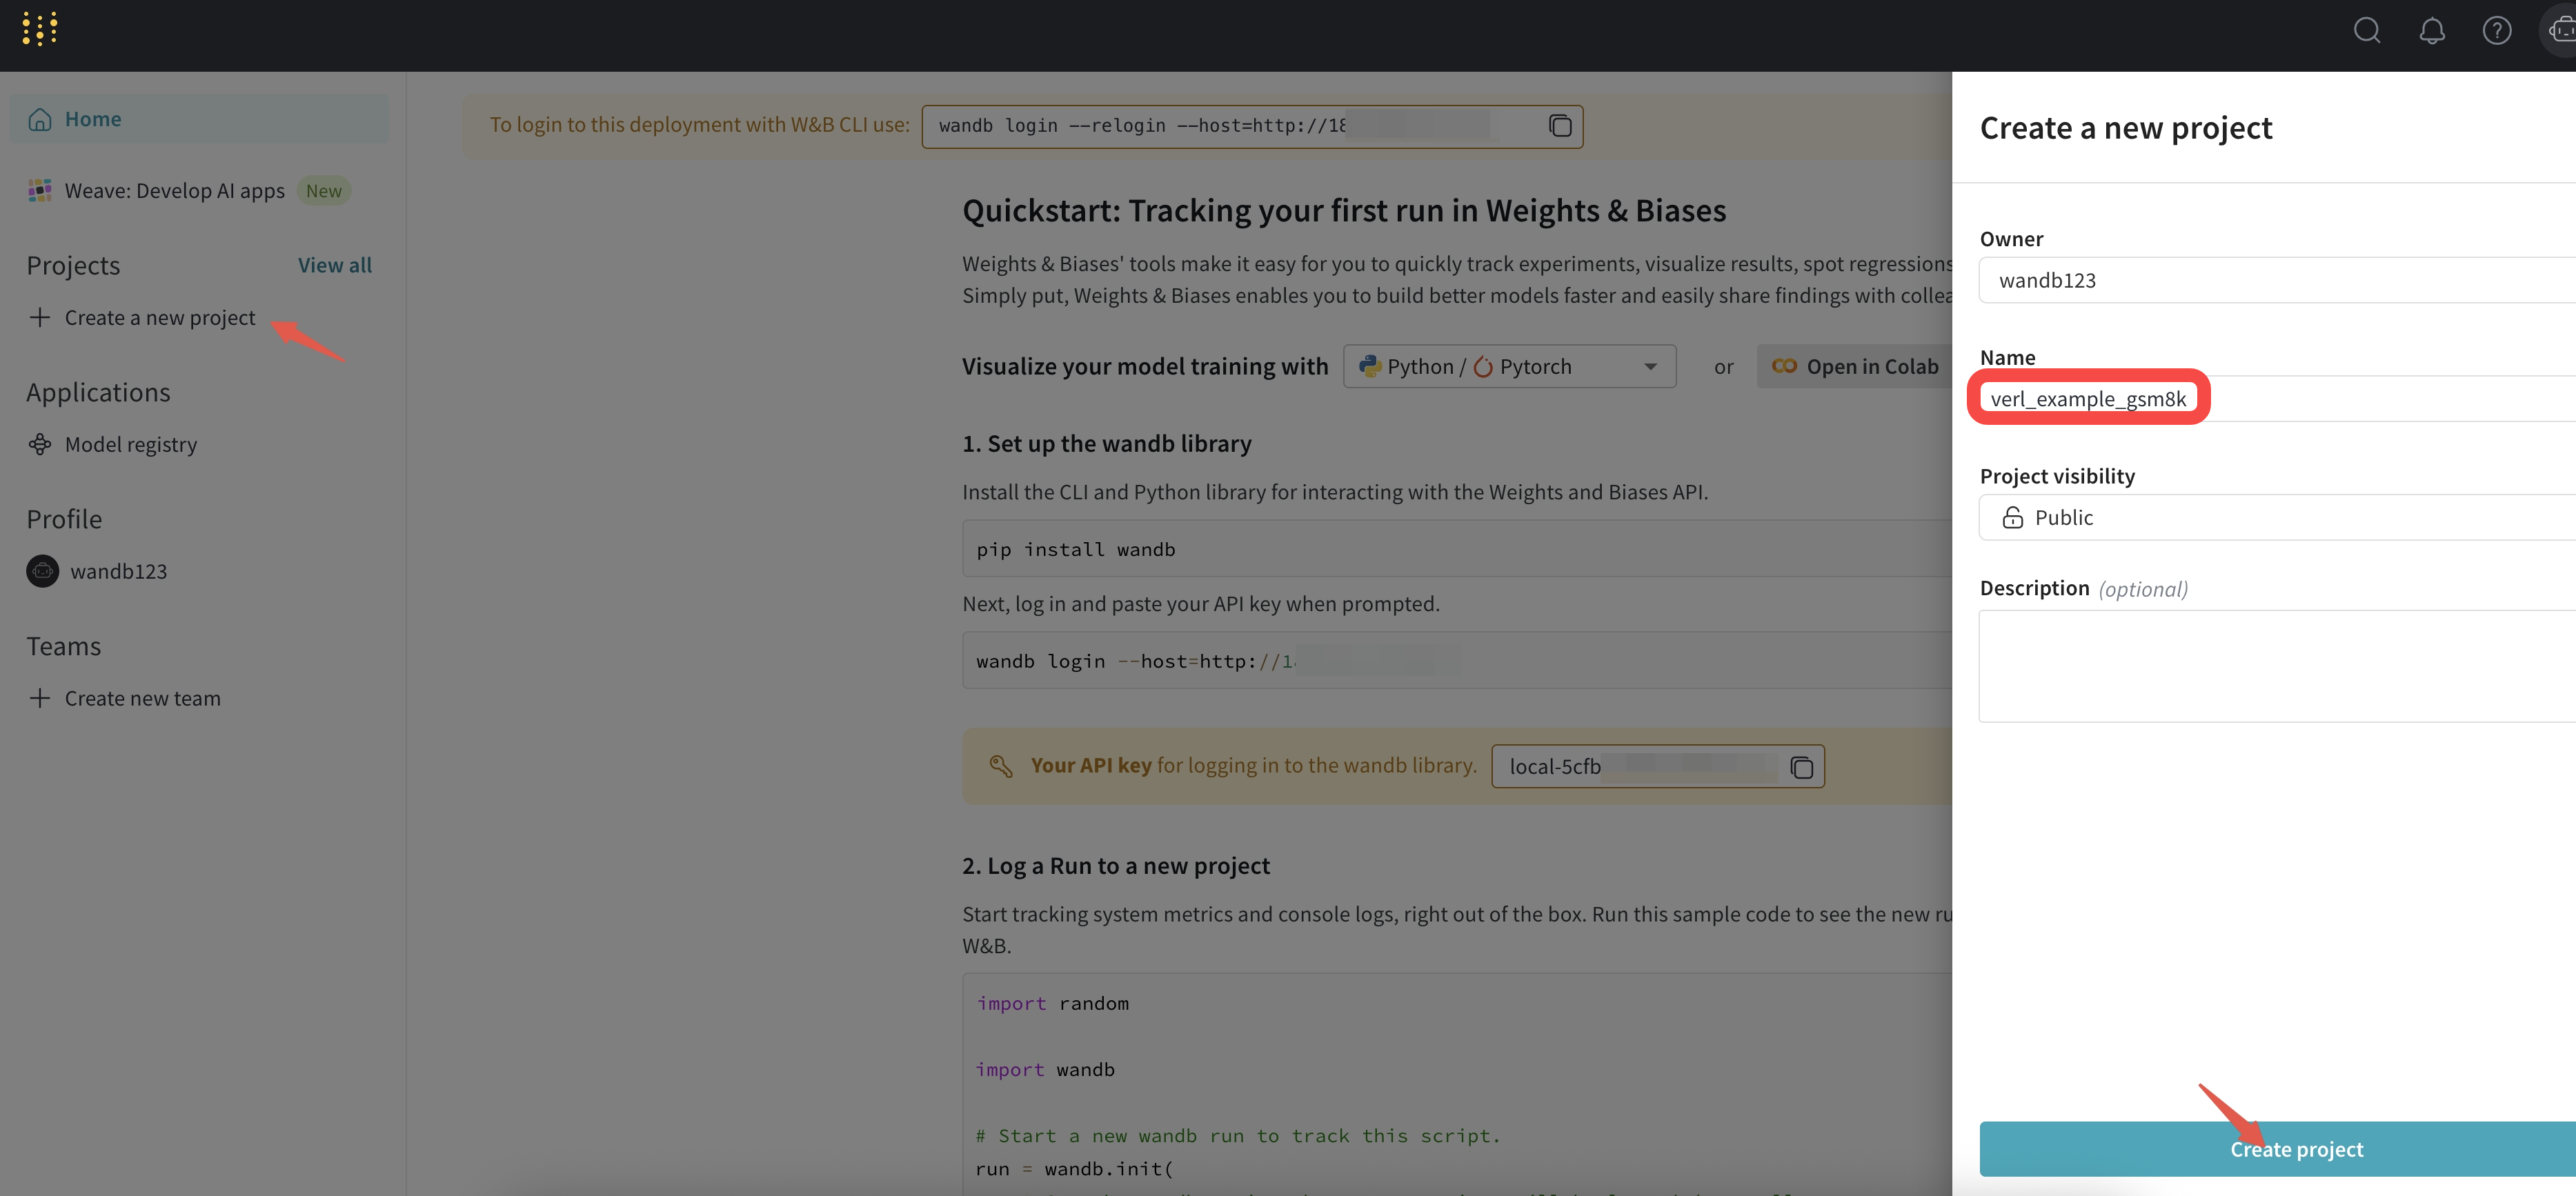Viewport: 2576px width, 1196px height.
Task: Open the user avatar menu in top bar
Action: pyautogui.click(x=2560, y=31)
